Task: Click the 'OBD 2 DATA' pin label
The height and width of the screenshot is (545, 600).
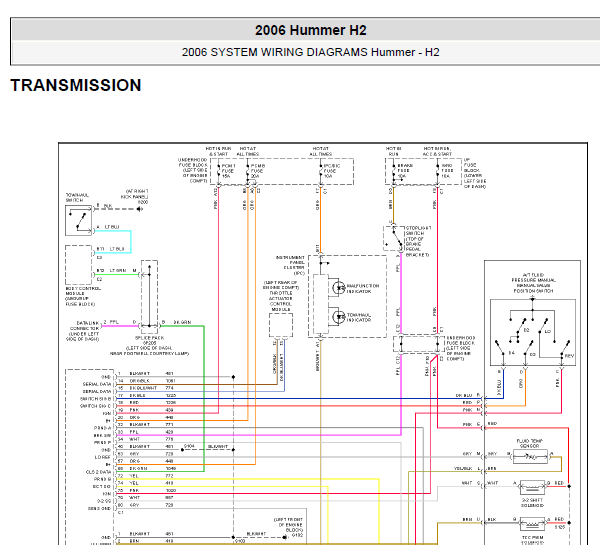Action: tap(98, 472)
